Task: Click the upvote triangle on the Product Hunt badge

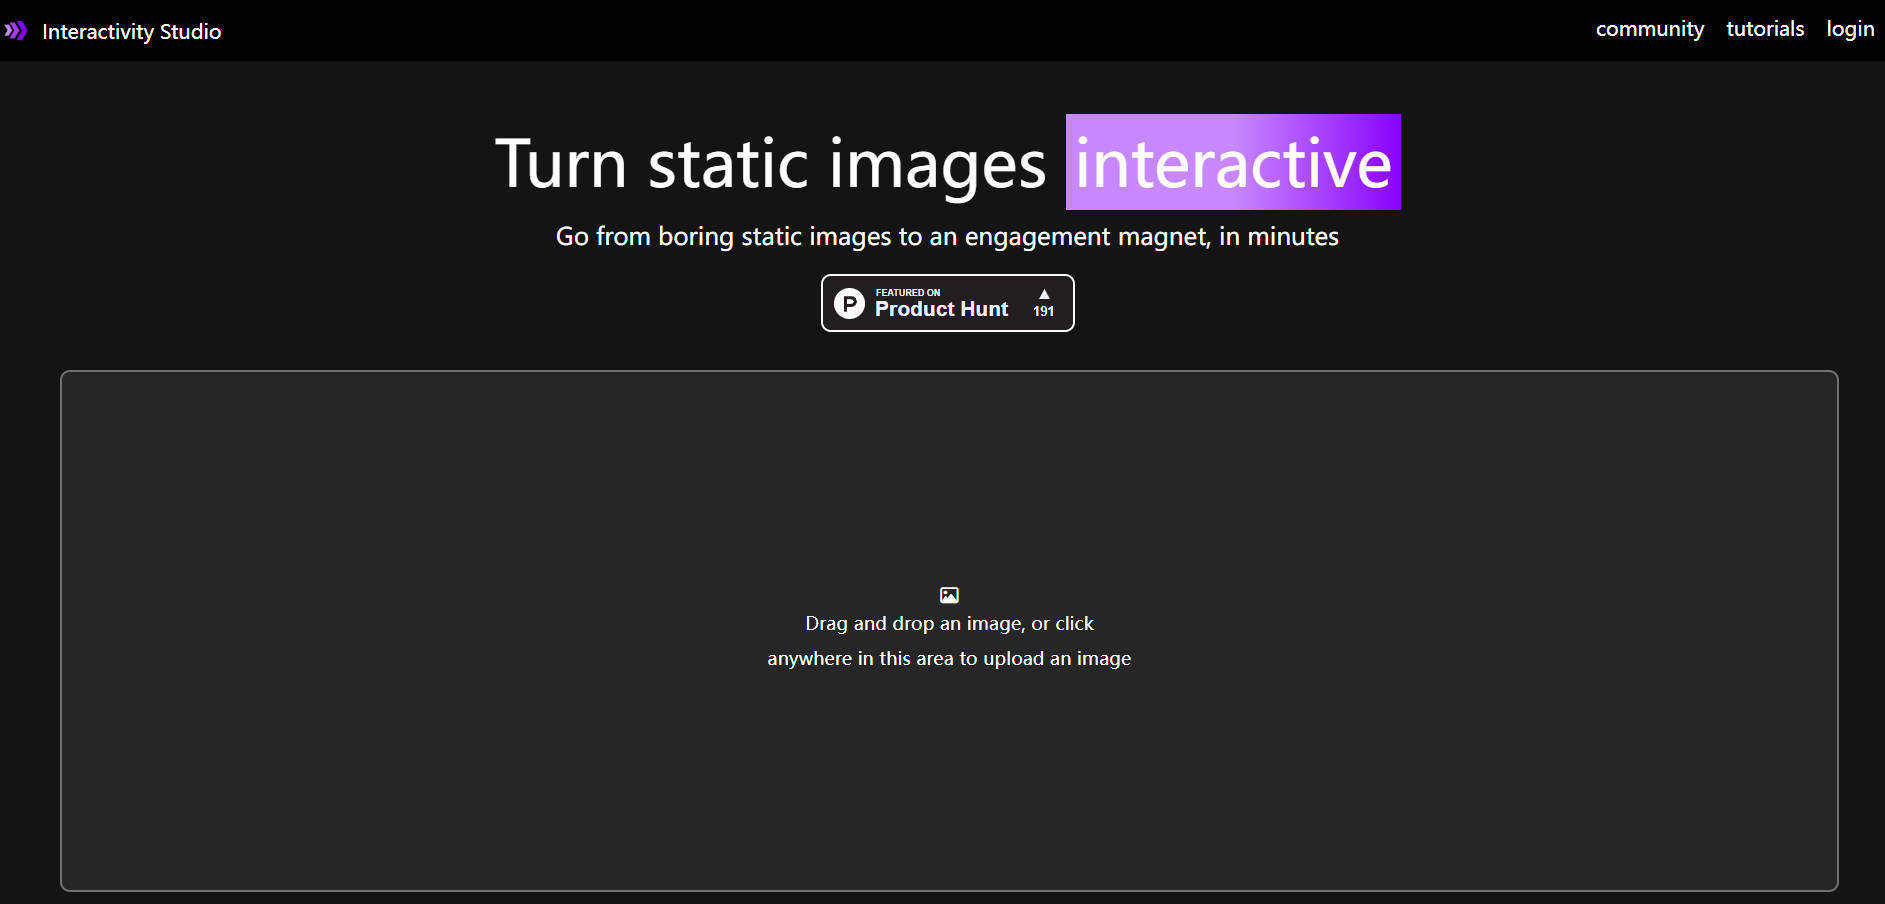Action: pos(1044,293)
